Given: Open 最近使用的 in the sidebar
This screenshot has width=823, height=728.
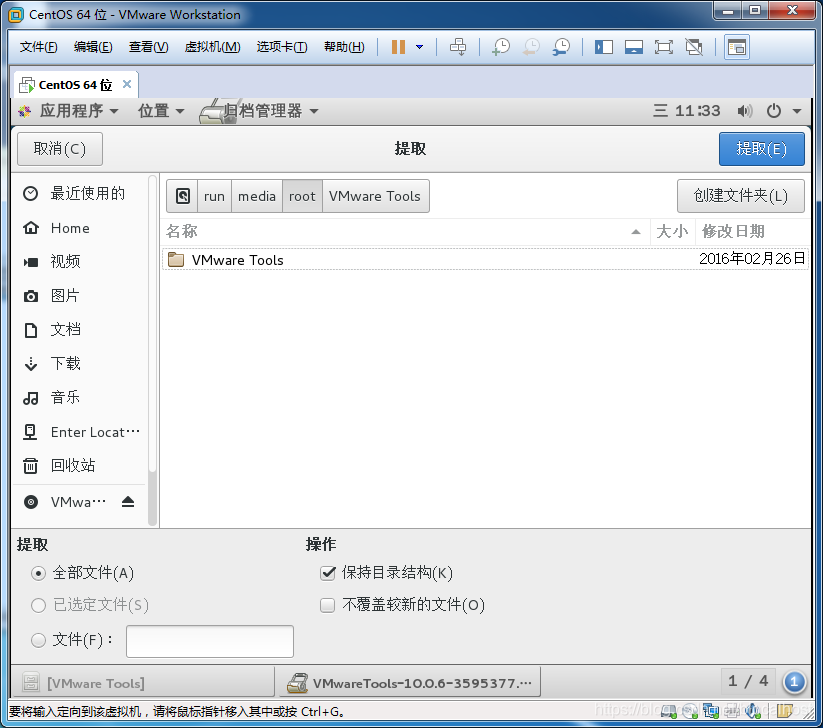Looking at the screenshot, I should (79, 194).
